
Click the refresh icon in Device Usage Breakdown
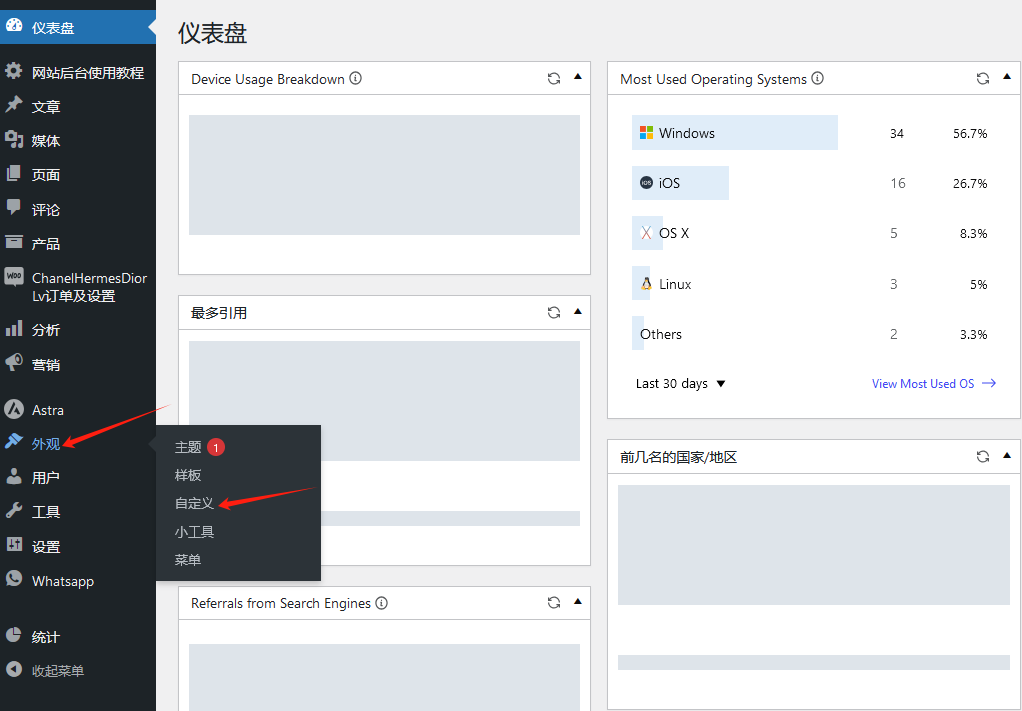pos(554,79)
